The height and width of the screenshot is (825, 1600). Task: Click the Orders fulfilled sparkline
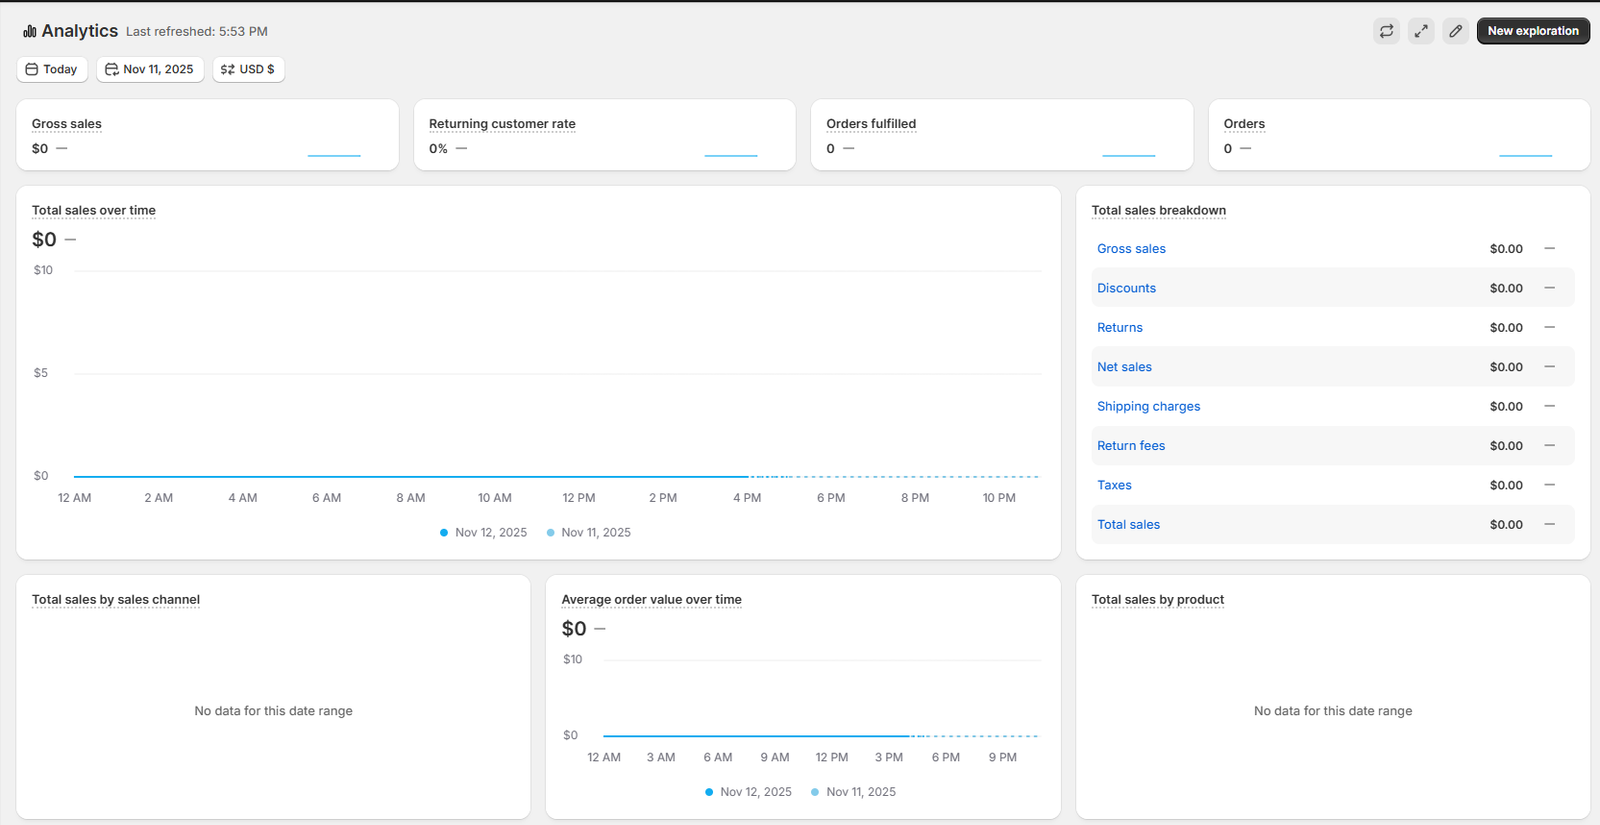click(x=1128, y=155)
